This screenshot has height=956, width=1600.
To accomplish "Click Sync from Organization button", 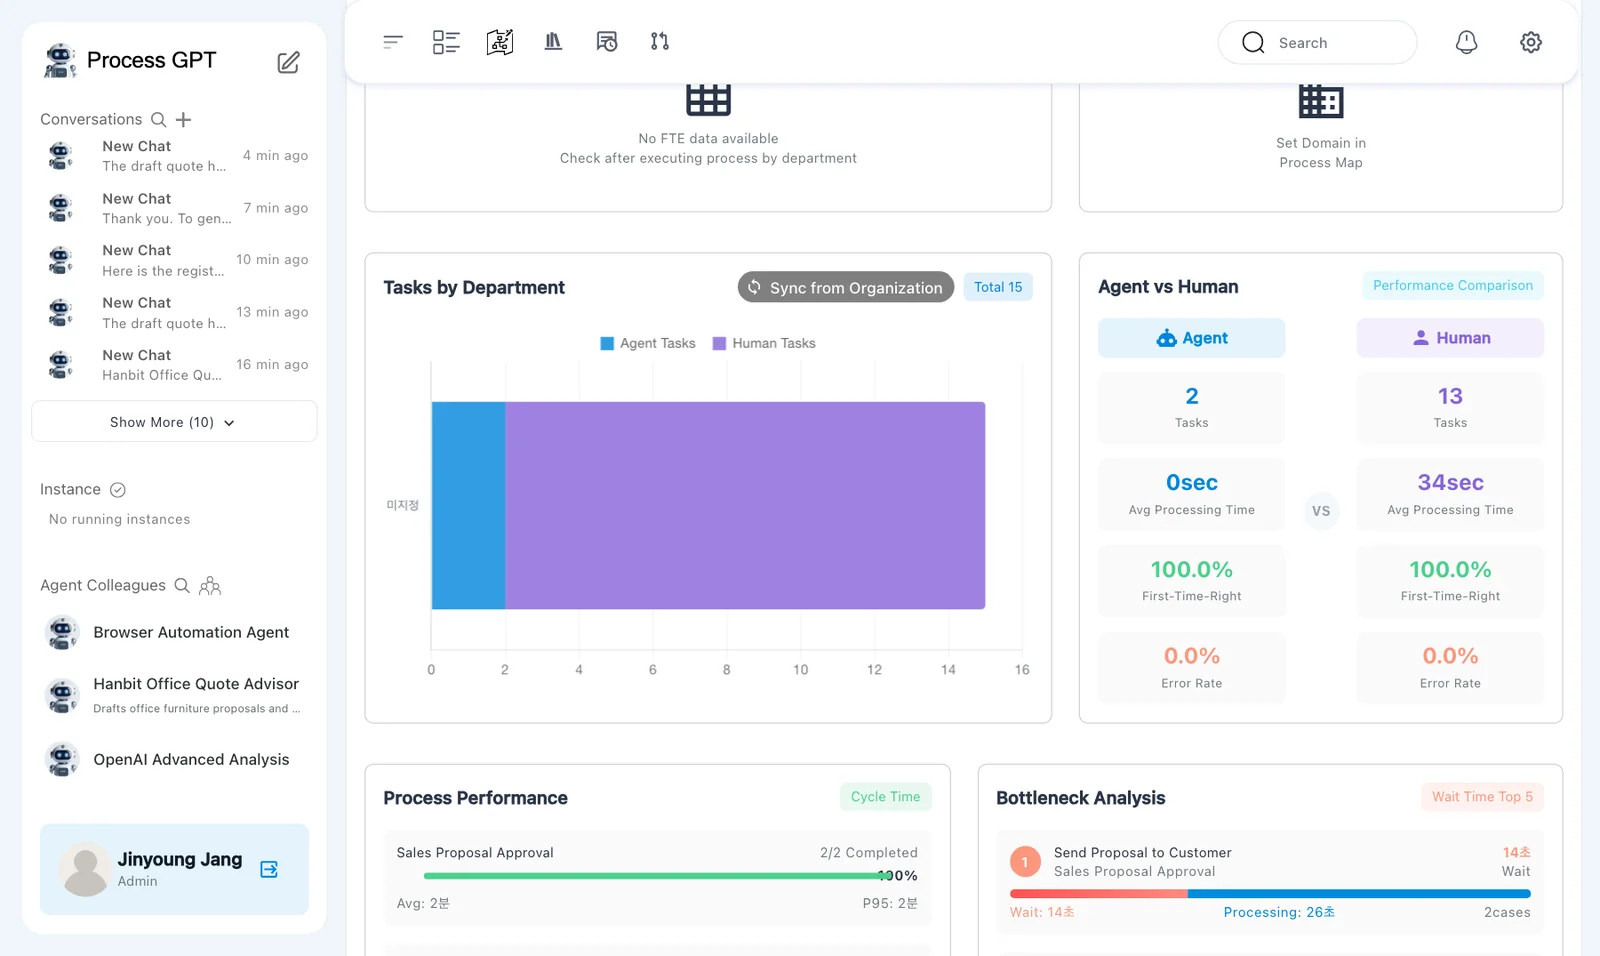I will (846, 287).
